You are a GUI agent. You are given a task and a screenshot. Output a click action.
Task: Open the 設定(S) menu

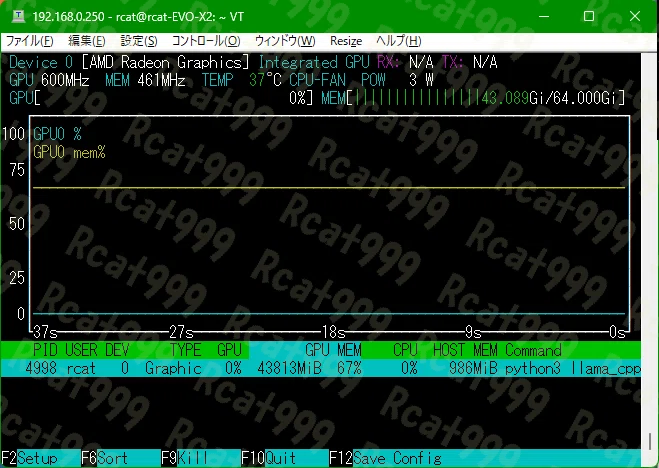coord(139,41)
